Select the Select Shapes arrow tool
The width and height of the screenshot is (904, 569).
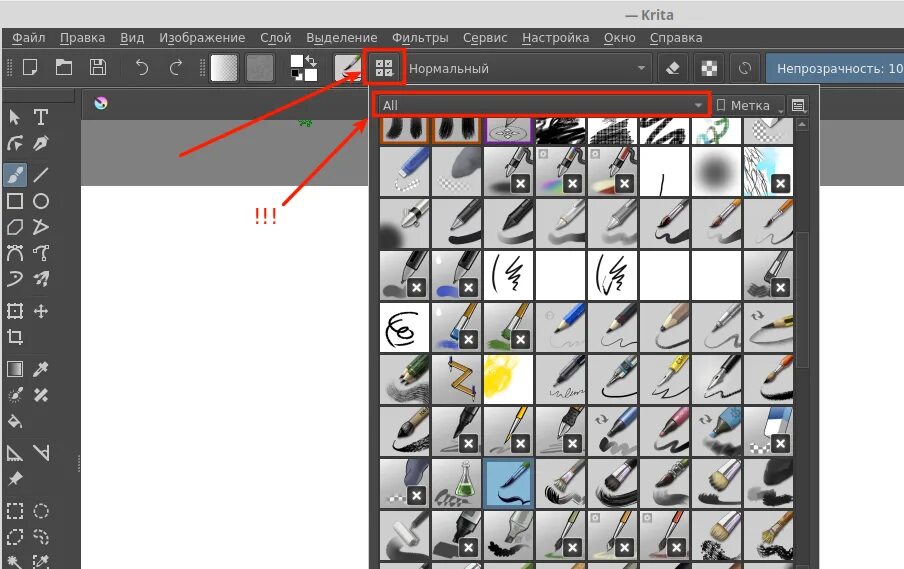click(x=15, y=118)
